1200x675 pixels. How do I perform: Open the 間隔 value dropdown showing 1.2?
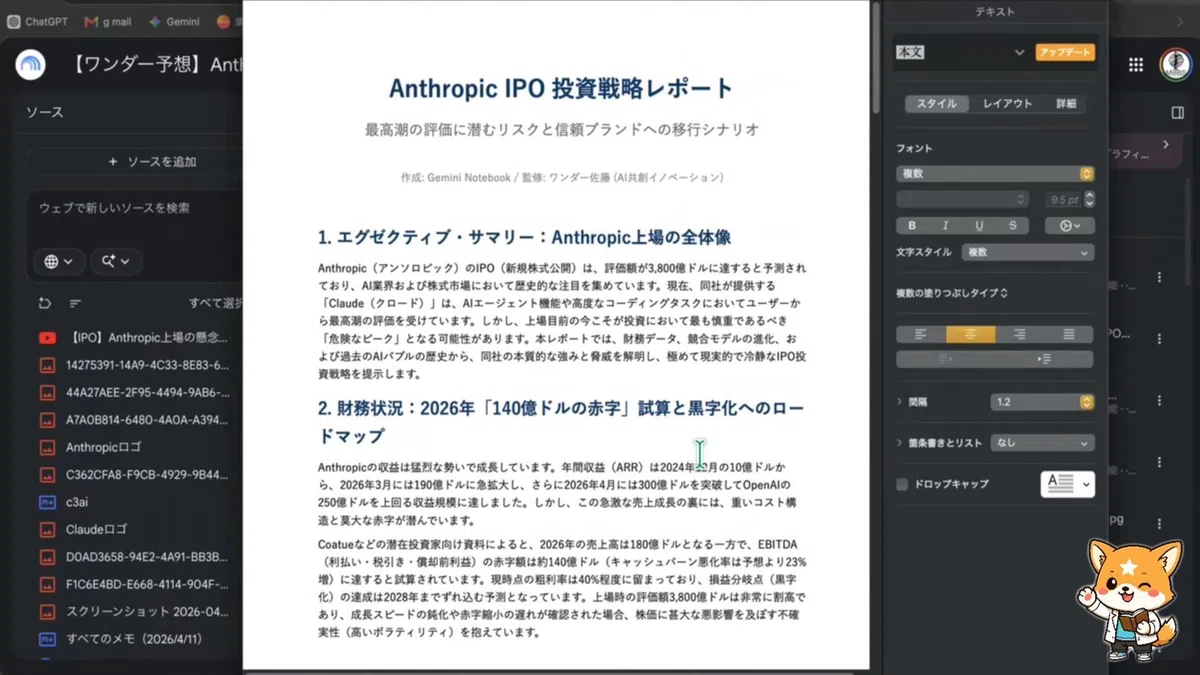(1042, 402)
